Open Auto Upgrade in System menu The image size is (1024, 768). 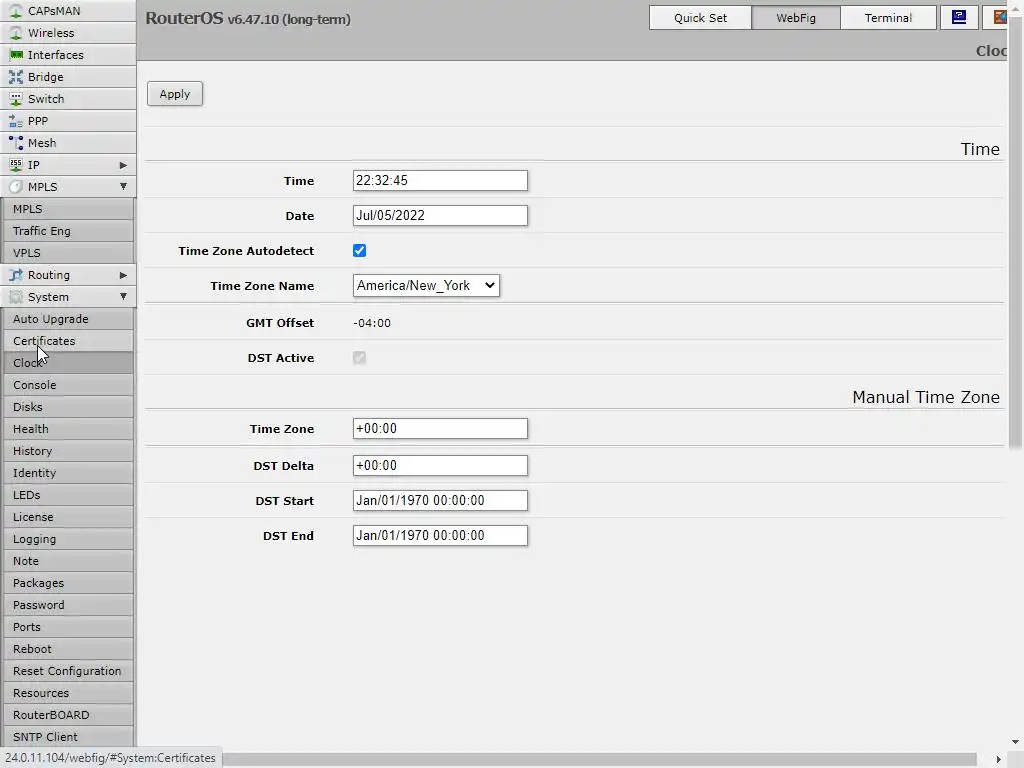69,319
